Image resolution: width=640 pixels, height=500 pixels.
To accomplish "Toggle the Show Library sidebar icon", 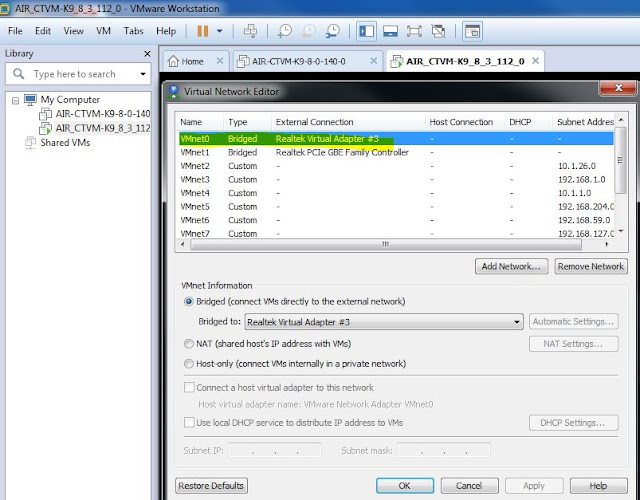I will point(366,31).
